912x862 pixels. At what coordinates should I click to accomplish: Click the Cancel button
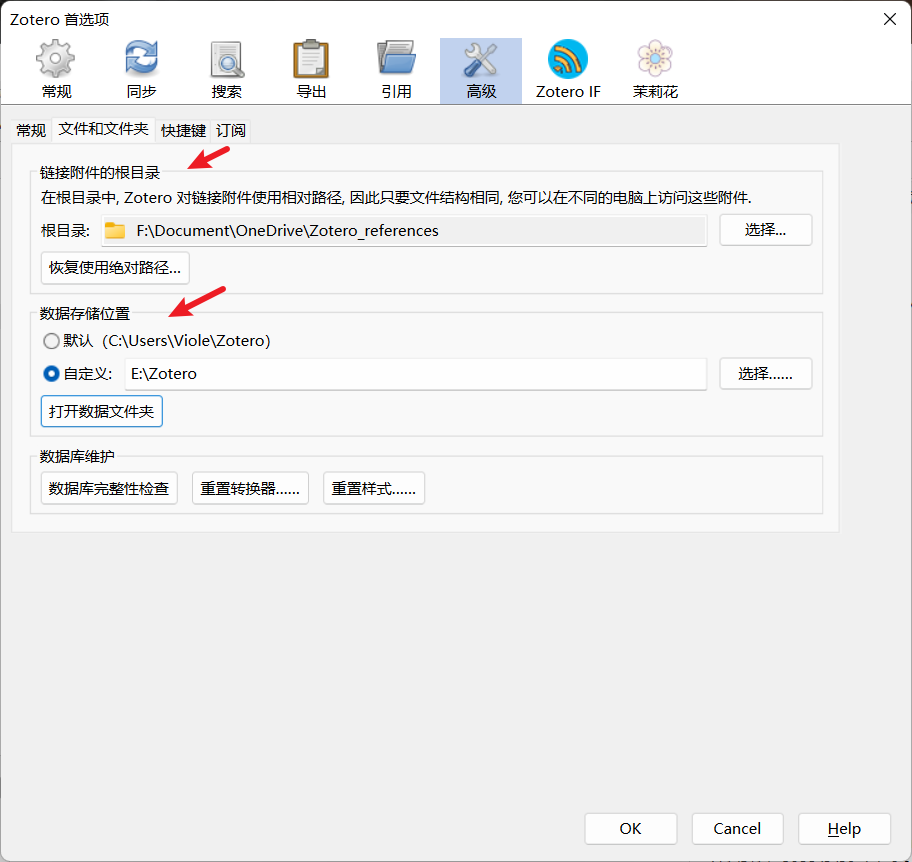pos(738,828)
